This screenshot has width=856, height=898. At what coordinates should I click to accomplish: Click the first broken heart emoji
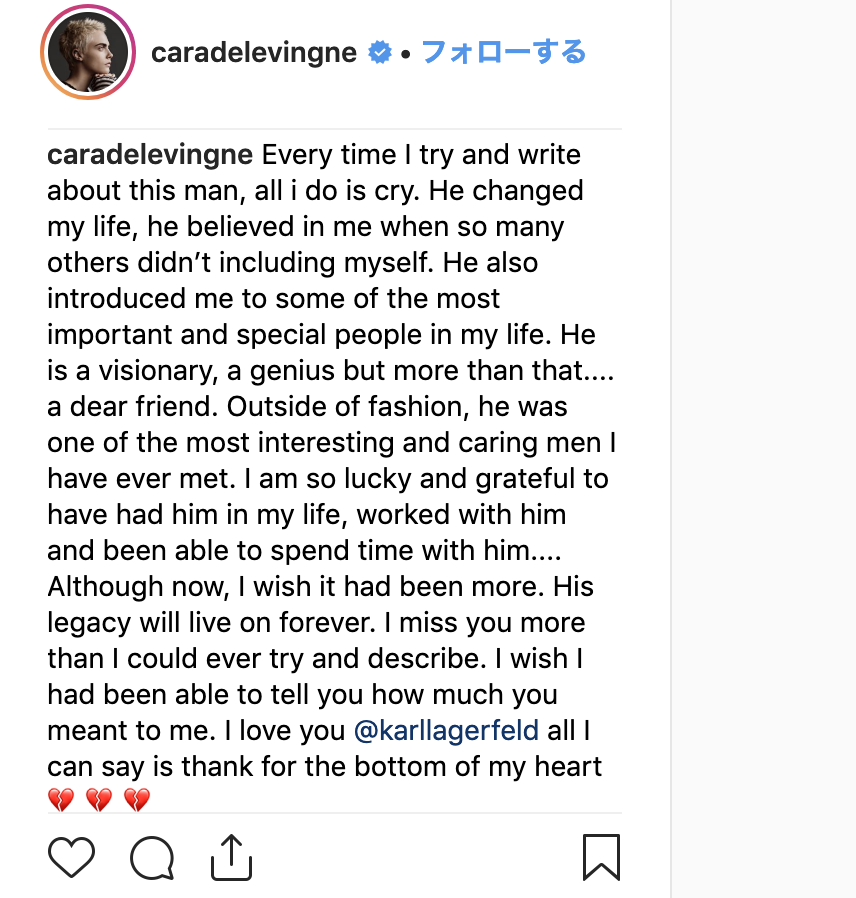click(x=61, y=799)
